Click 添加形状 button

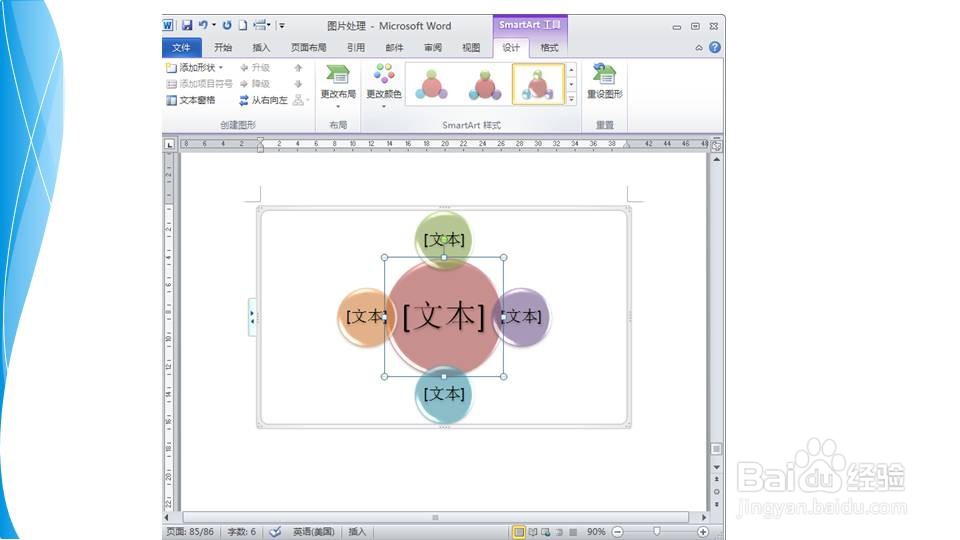coord(190,67)
